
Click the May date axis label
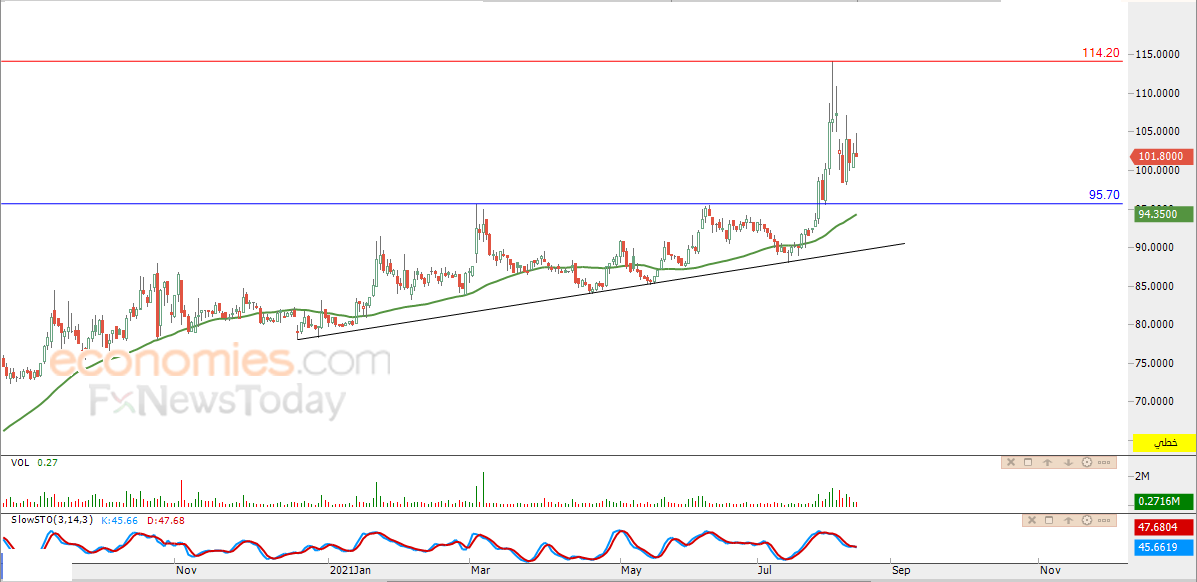point(630,570)
